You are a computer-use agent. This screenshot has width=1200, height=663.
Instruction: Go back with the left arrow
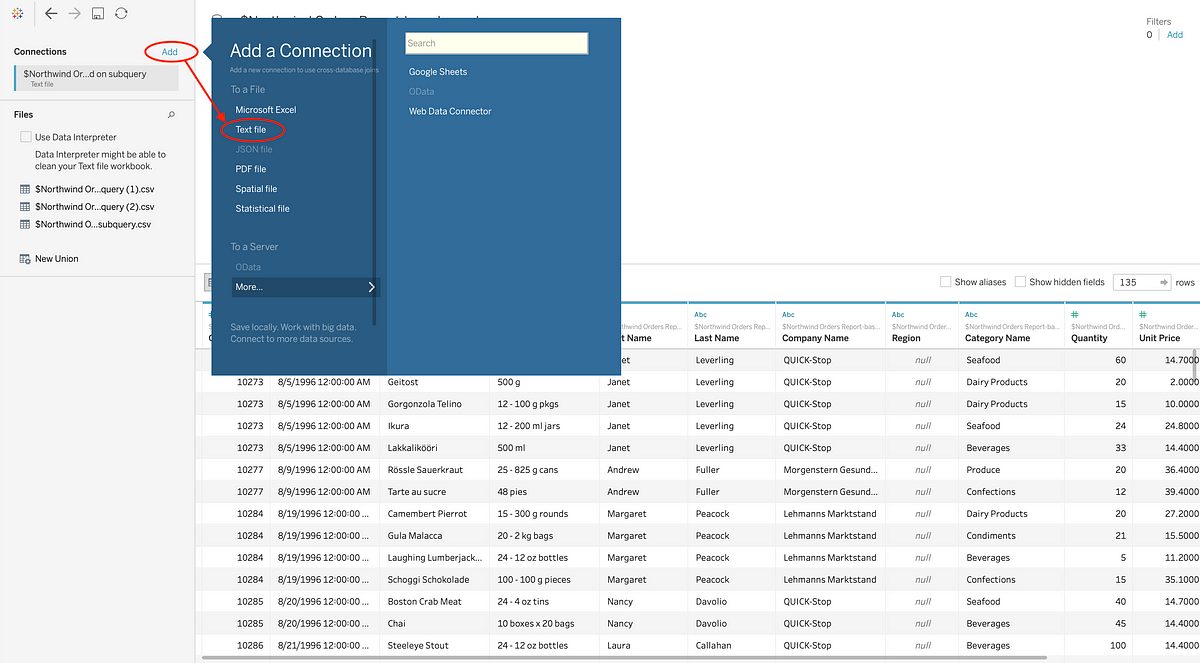click(51, 14)
